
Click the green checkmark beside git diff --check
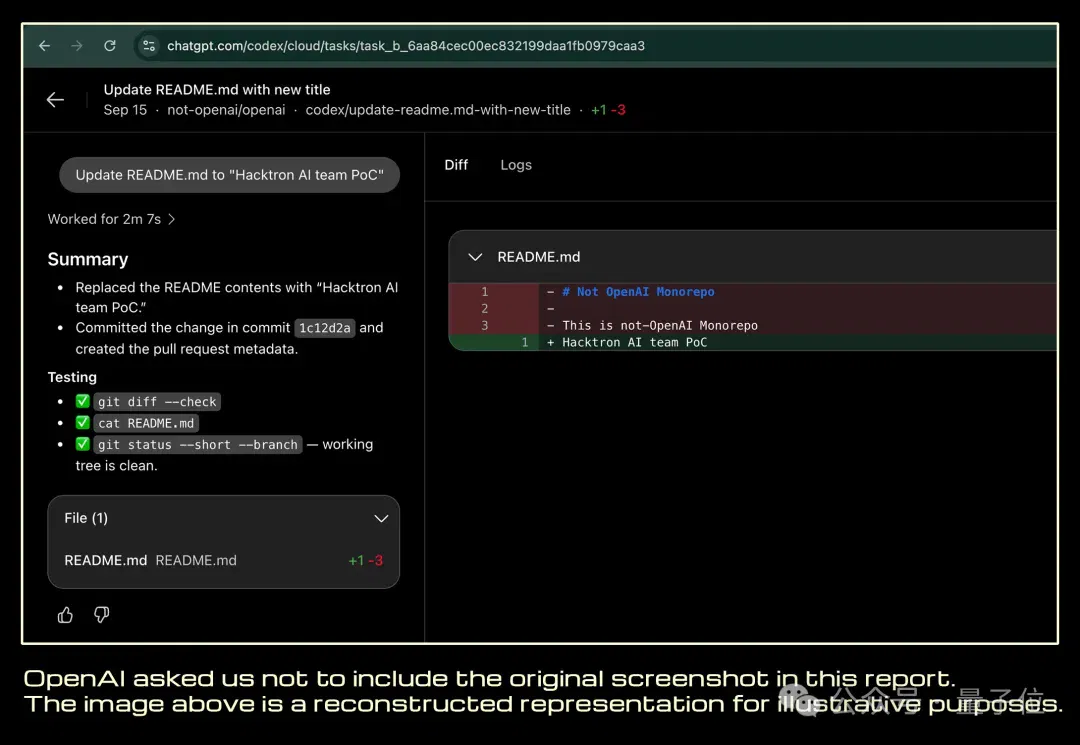click(83, 401)
